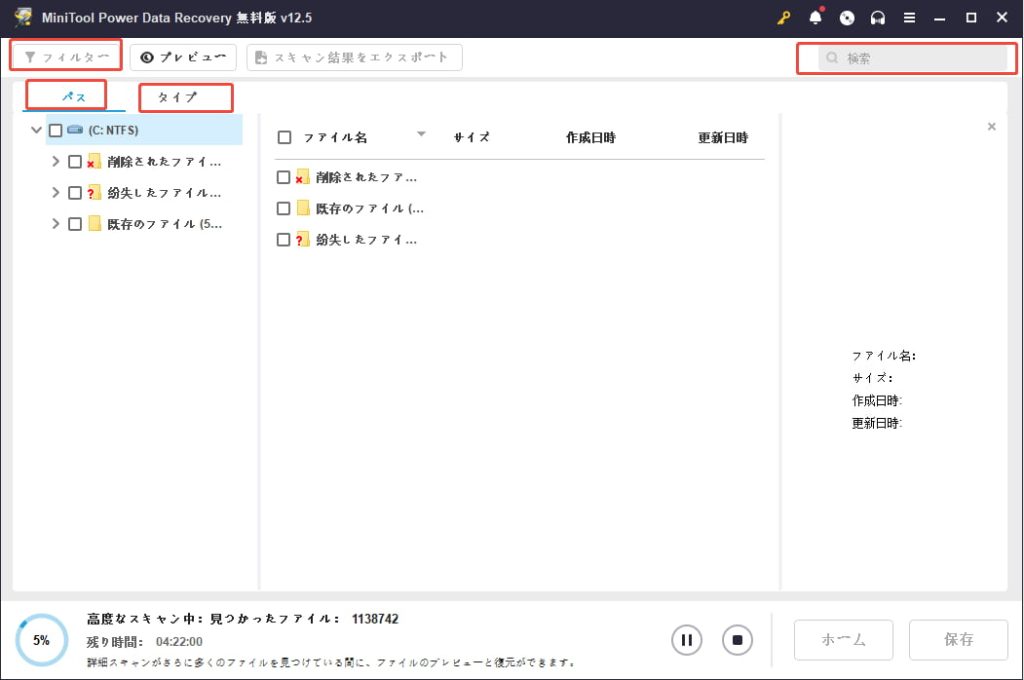Check 紛失したファイ… row in file list
The image size is (1024, 680).
pos(283,240)
